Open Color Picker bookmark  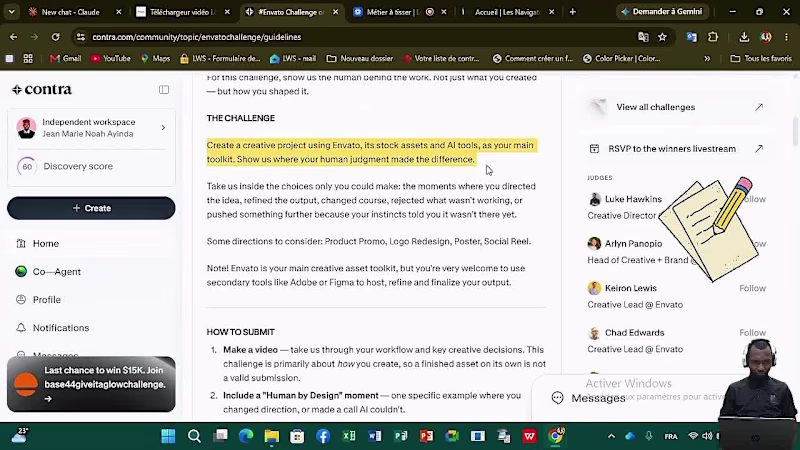(x=621, y=59)
